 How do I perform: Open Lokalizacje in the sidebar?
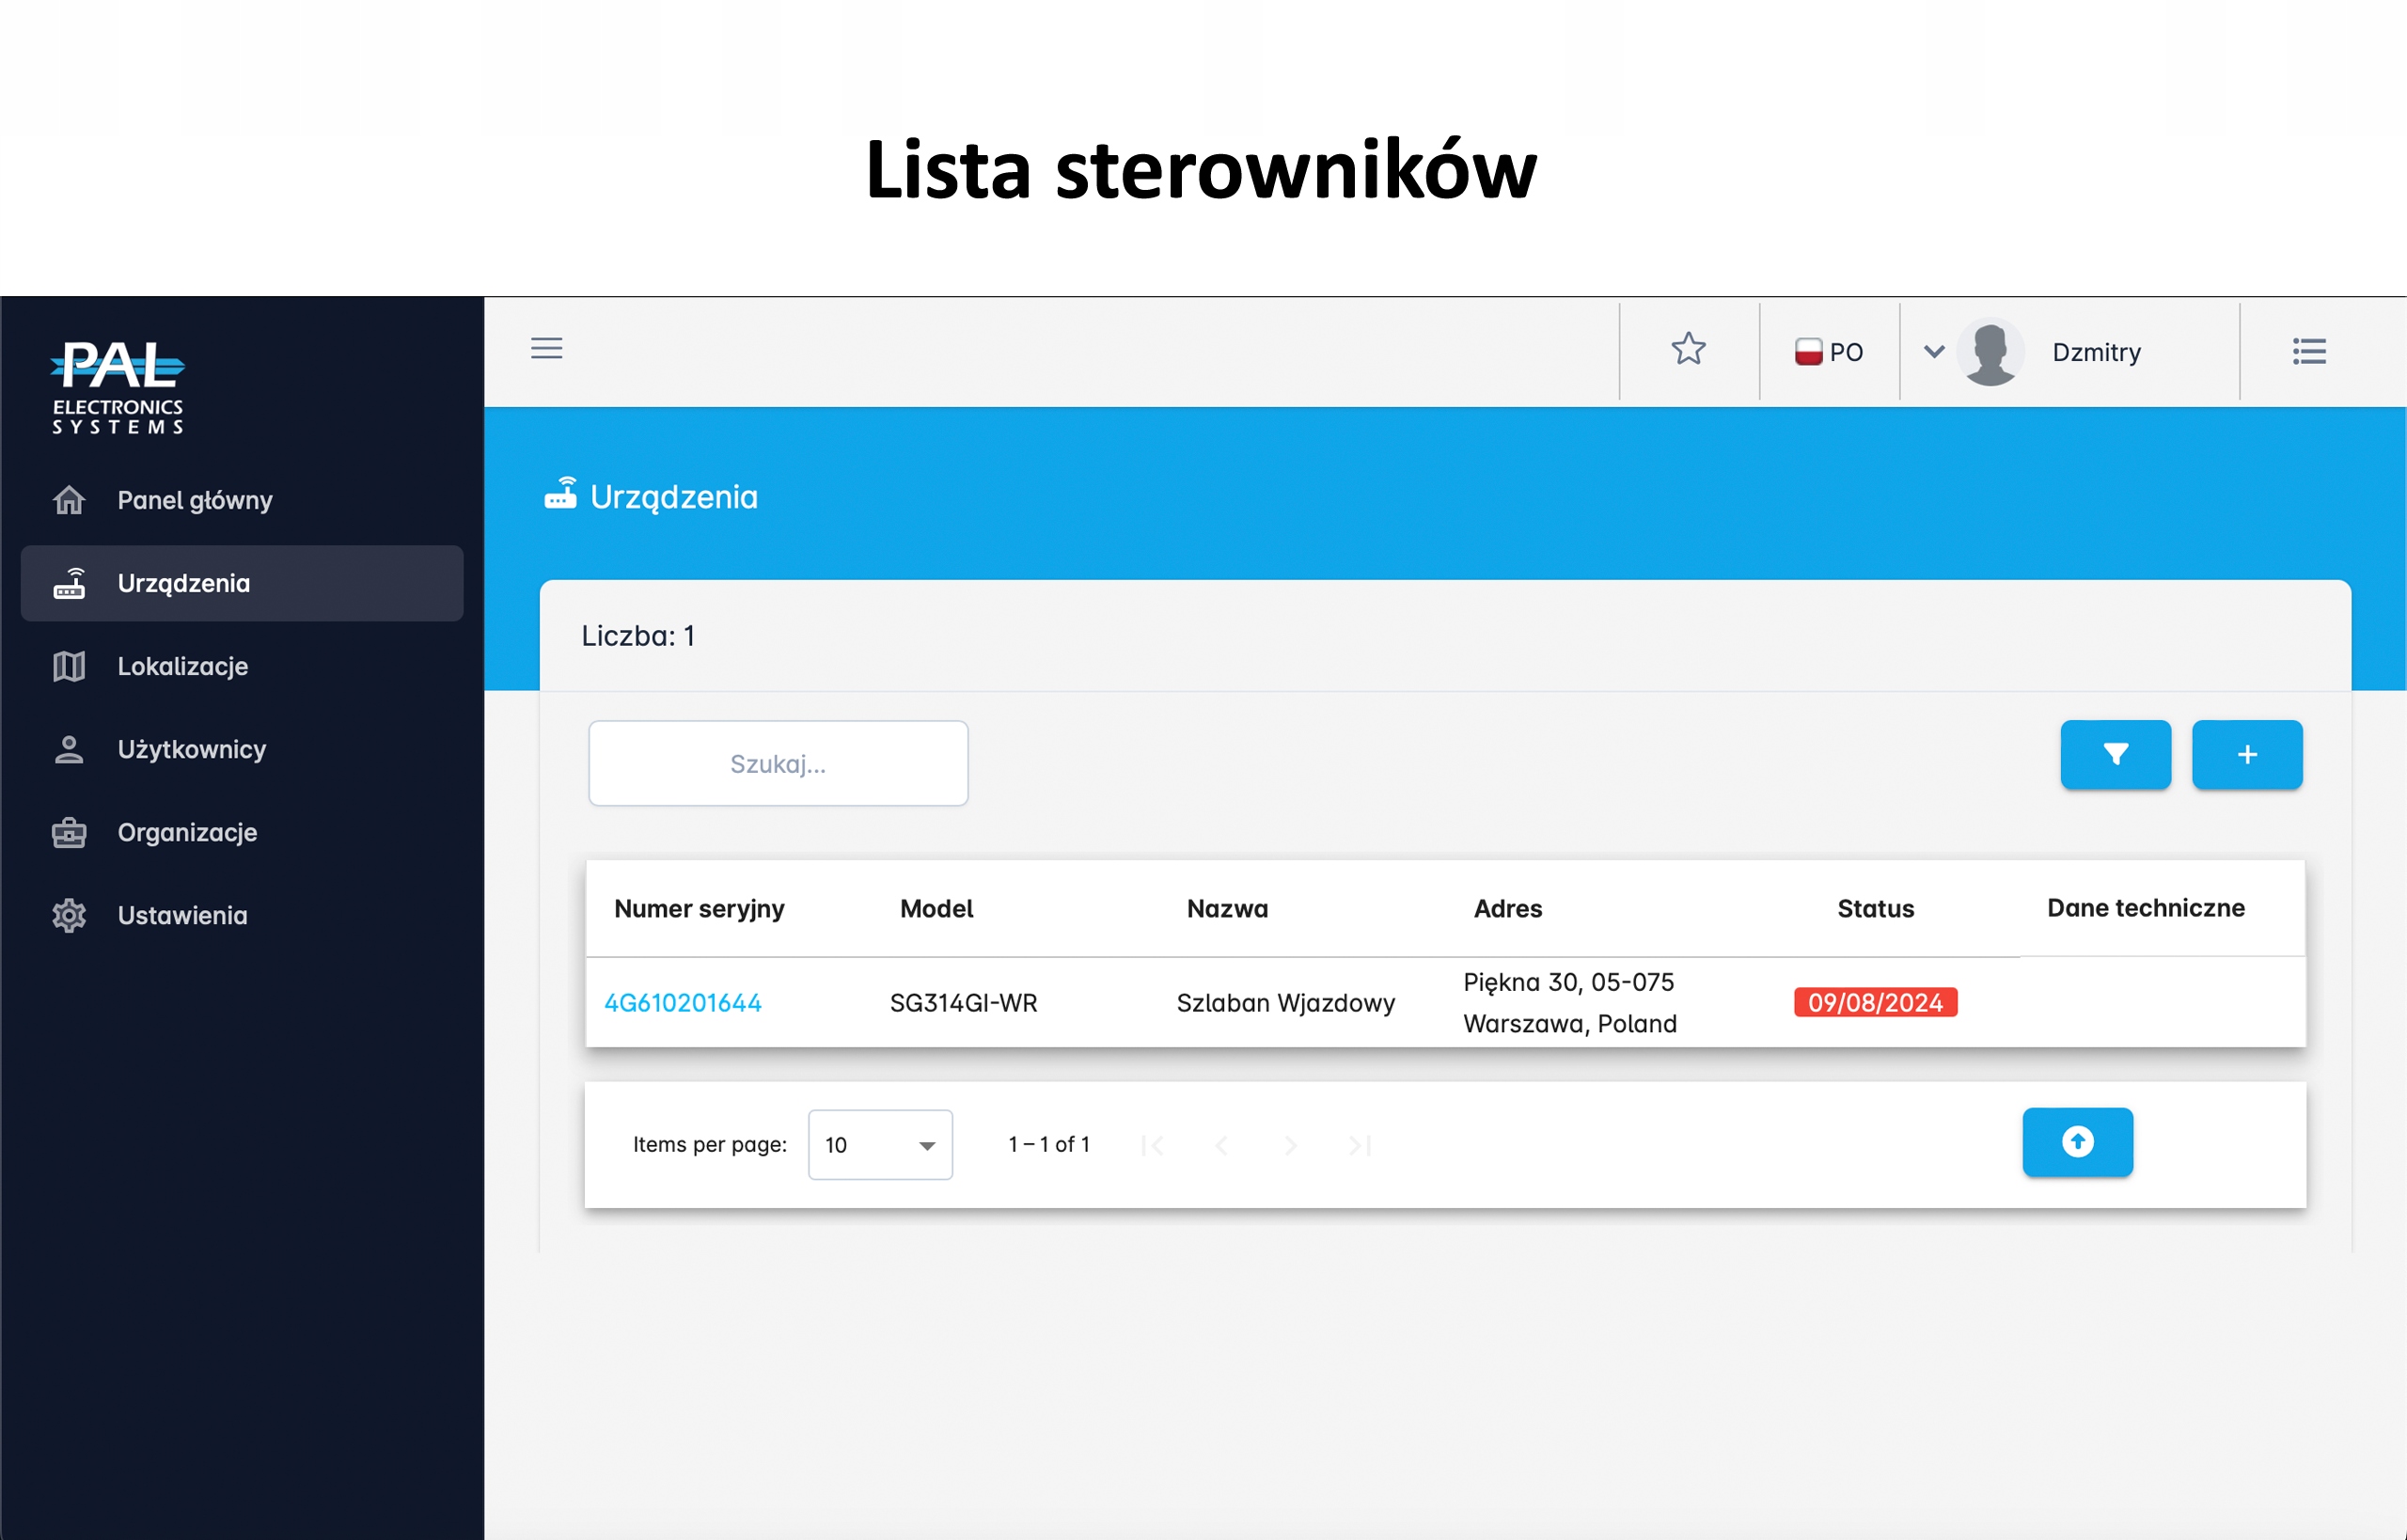(182, 666)
